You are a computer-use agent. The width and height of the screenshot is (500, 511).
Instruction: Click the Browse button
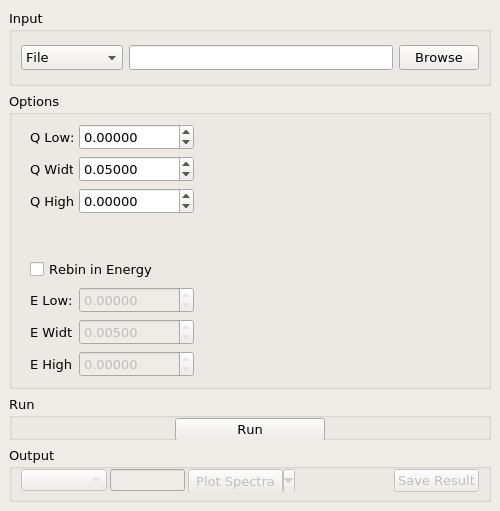(439, 58)
